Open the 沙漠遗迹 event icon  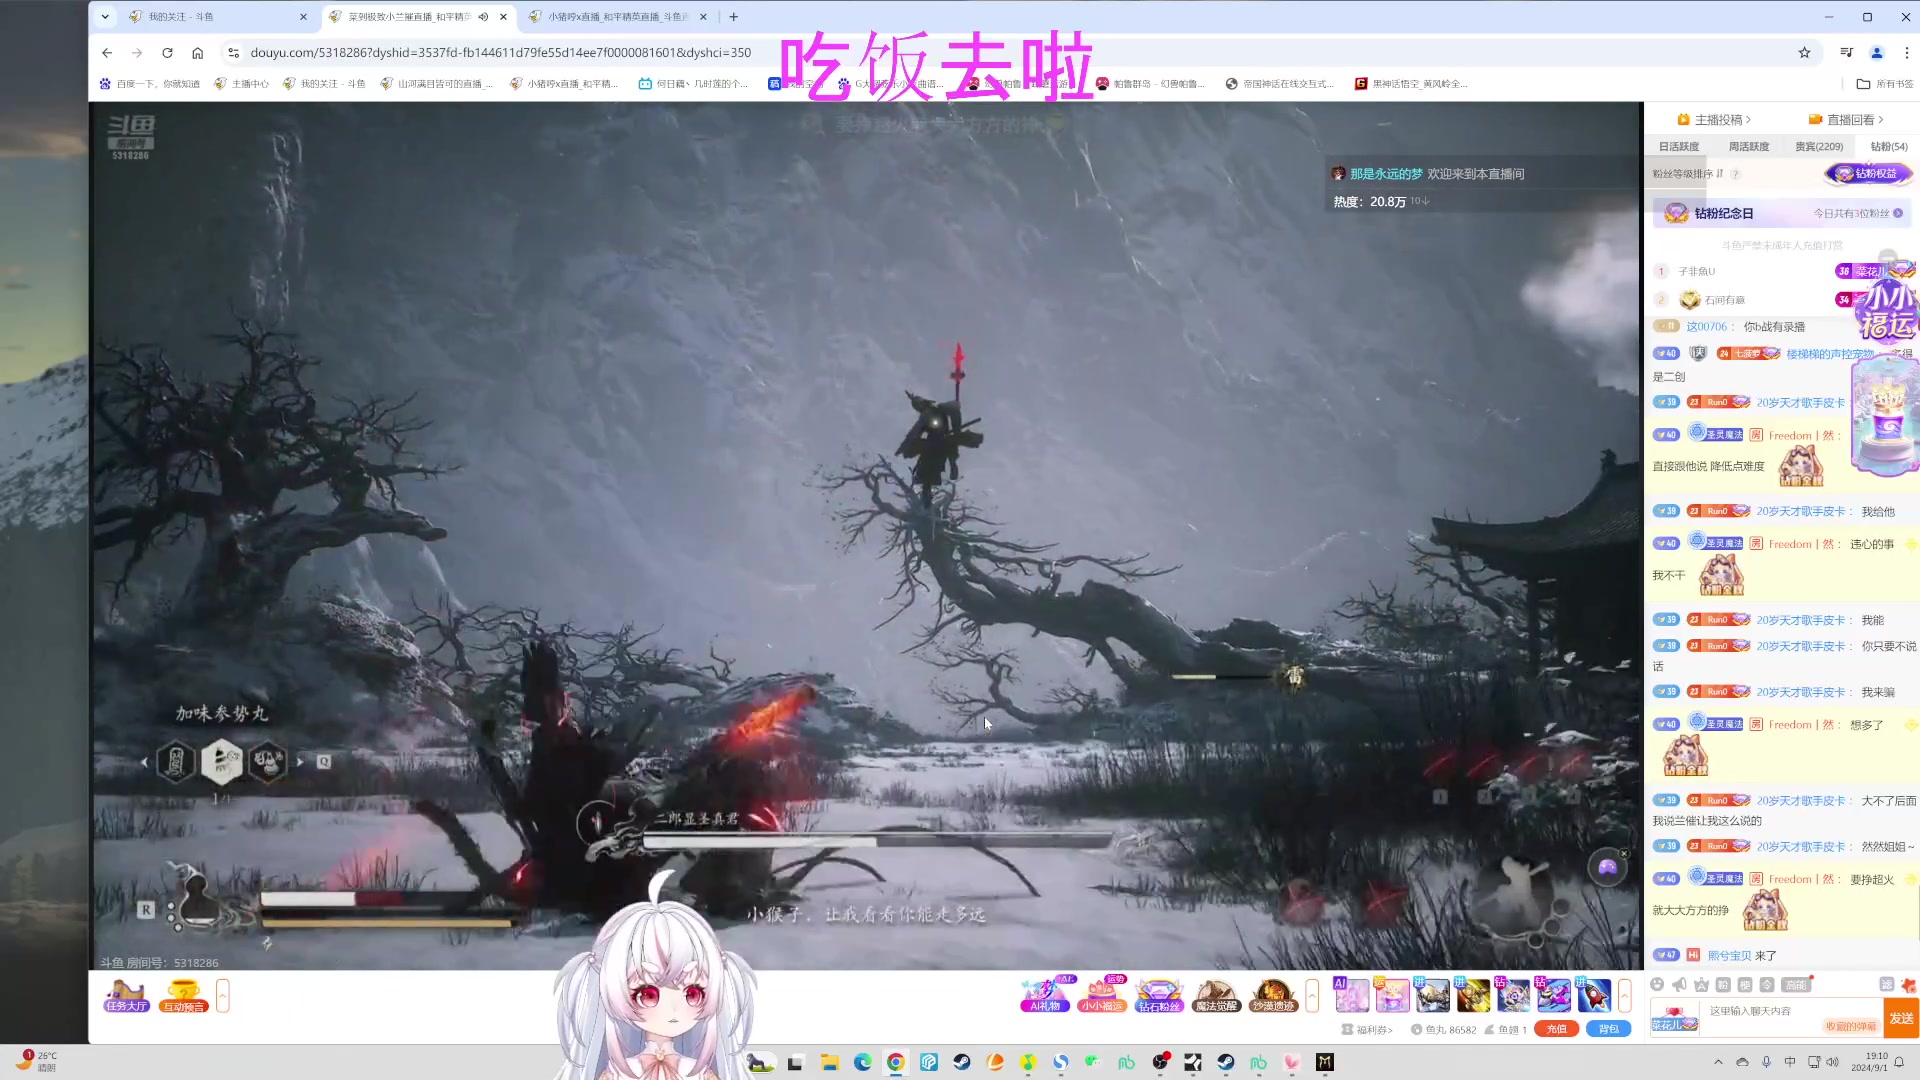[x=1273, y=995]
